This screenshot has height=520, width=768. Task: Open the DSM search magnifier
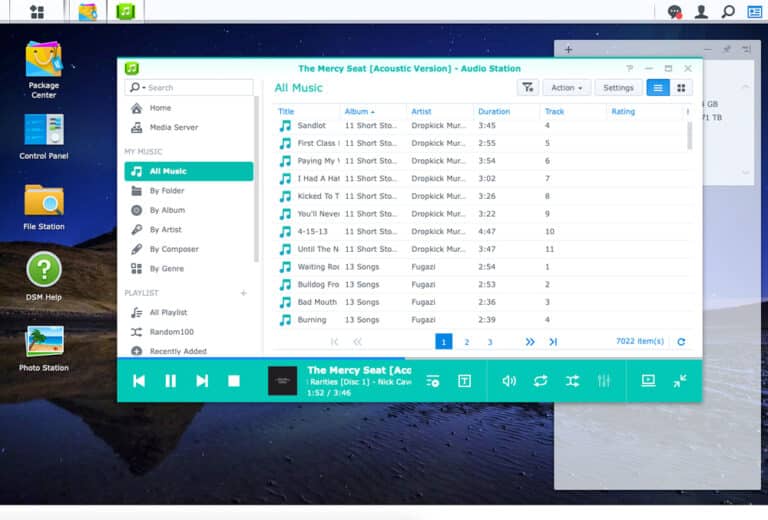point(728,12)
